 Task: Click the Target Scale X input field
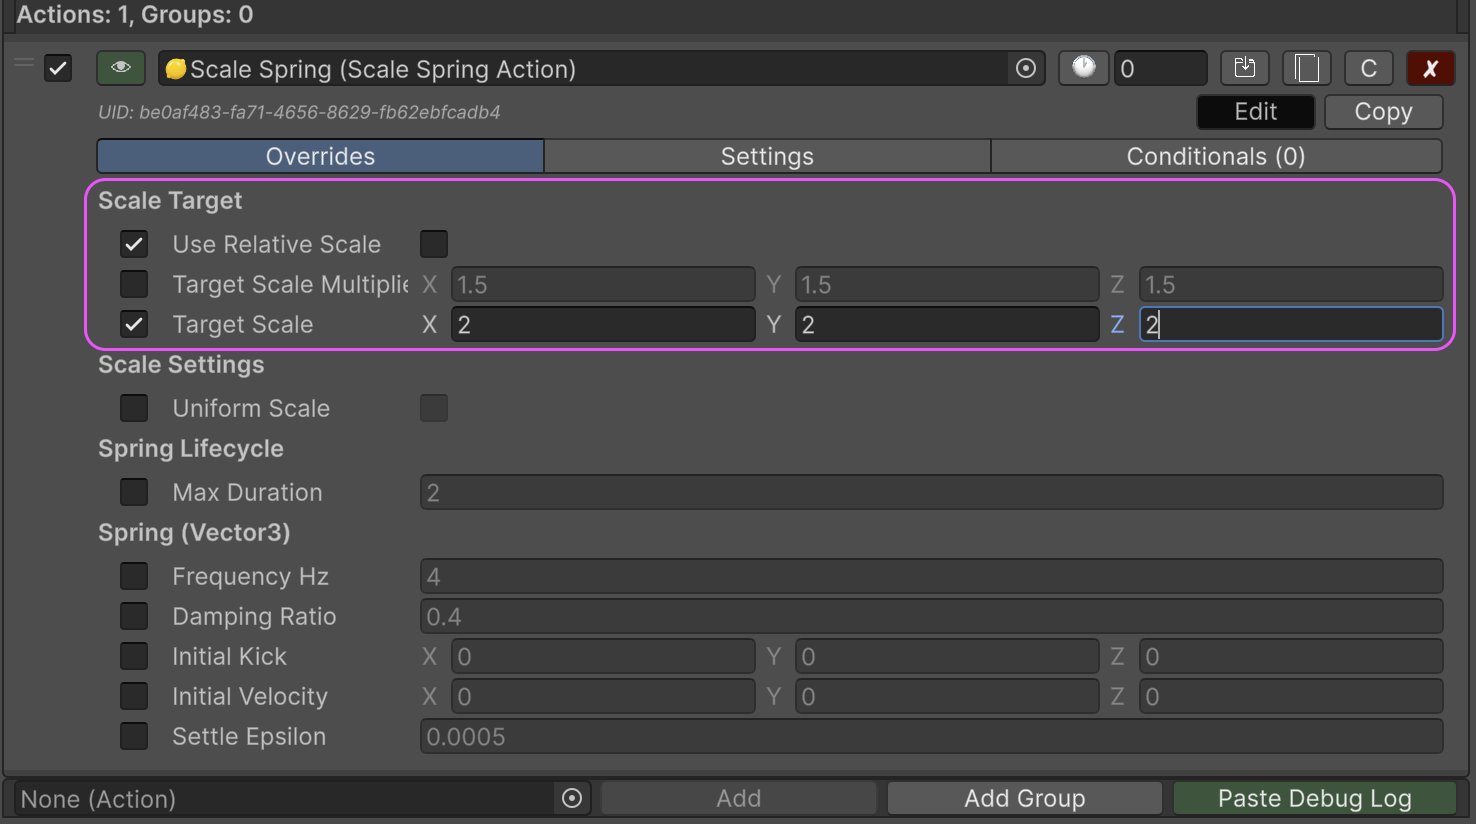tap(603, 324)
